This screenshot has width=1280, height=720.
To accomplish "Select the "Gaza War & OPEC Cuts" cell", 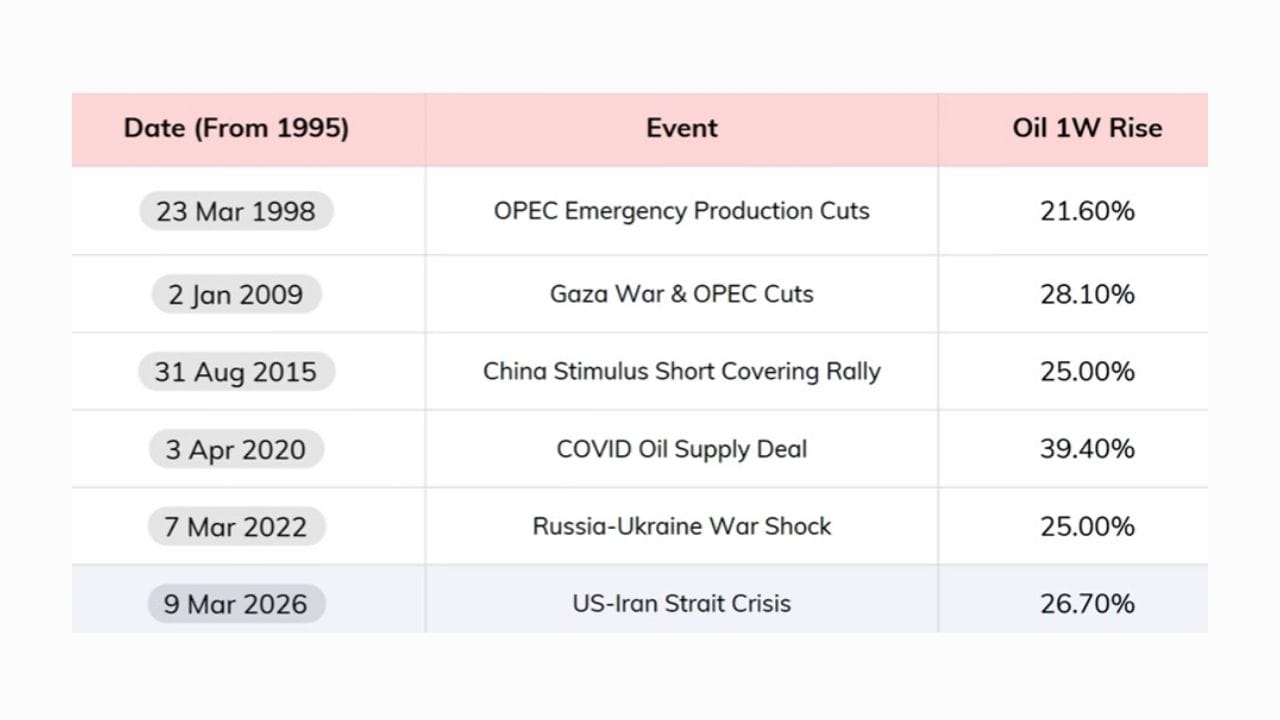I will pyautogui.click(x=682, y=294).
